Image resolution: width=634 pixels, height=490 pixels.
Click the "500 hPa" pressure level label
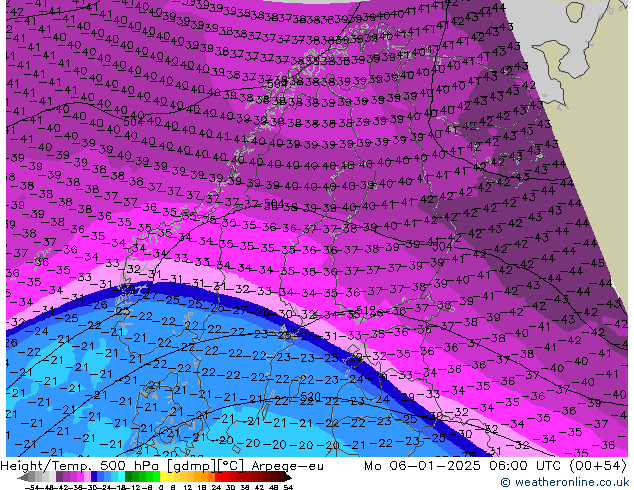pos(128,466)
